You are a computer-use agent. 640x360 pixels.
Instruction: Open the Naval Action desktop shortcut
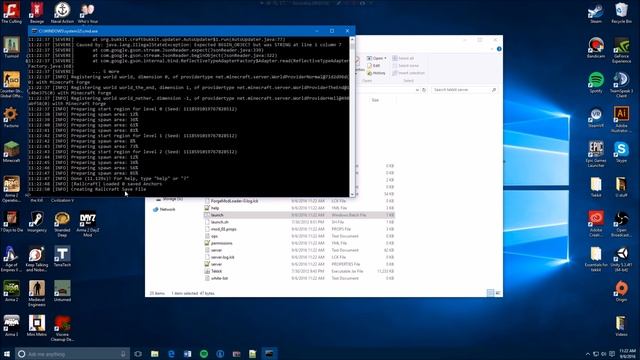click(62, 13)
